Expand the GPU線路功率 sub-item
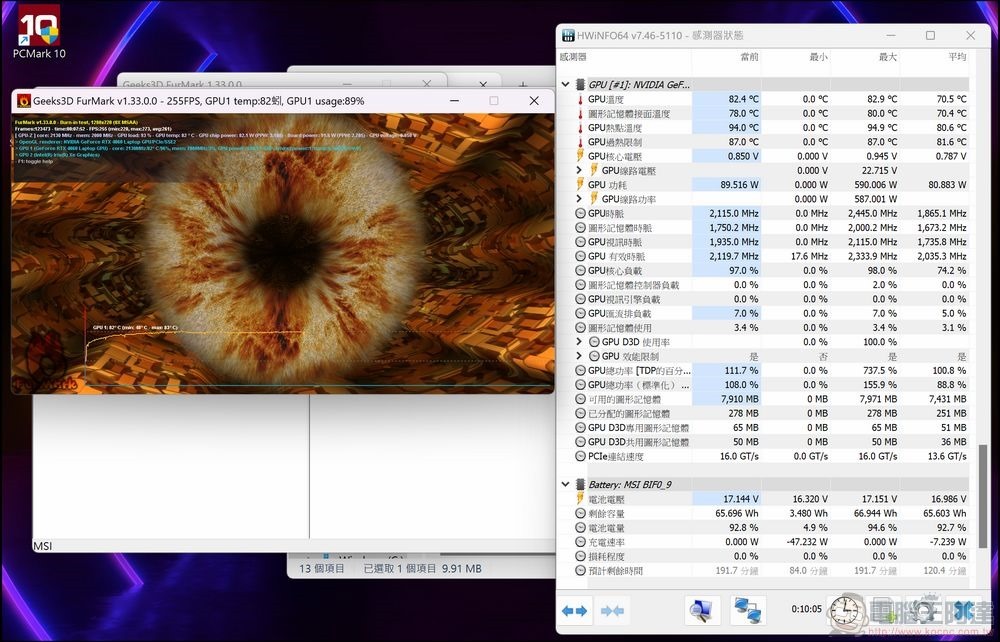Image resolution: width=1000 pixels, height=642 pixels. [x=580, y=199]
